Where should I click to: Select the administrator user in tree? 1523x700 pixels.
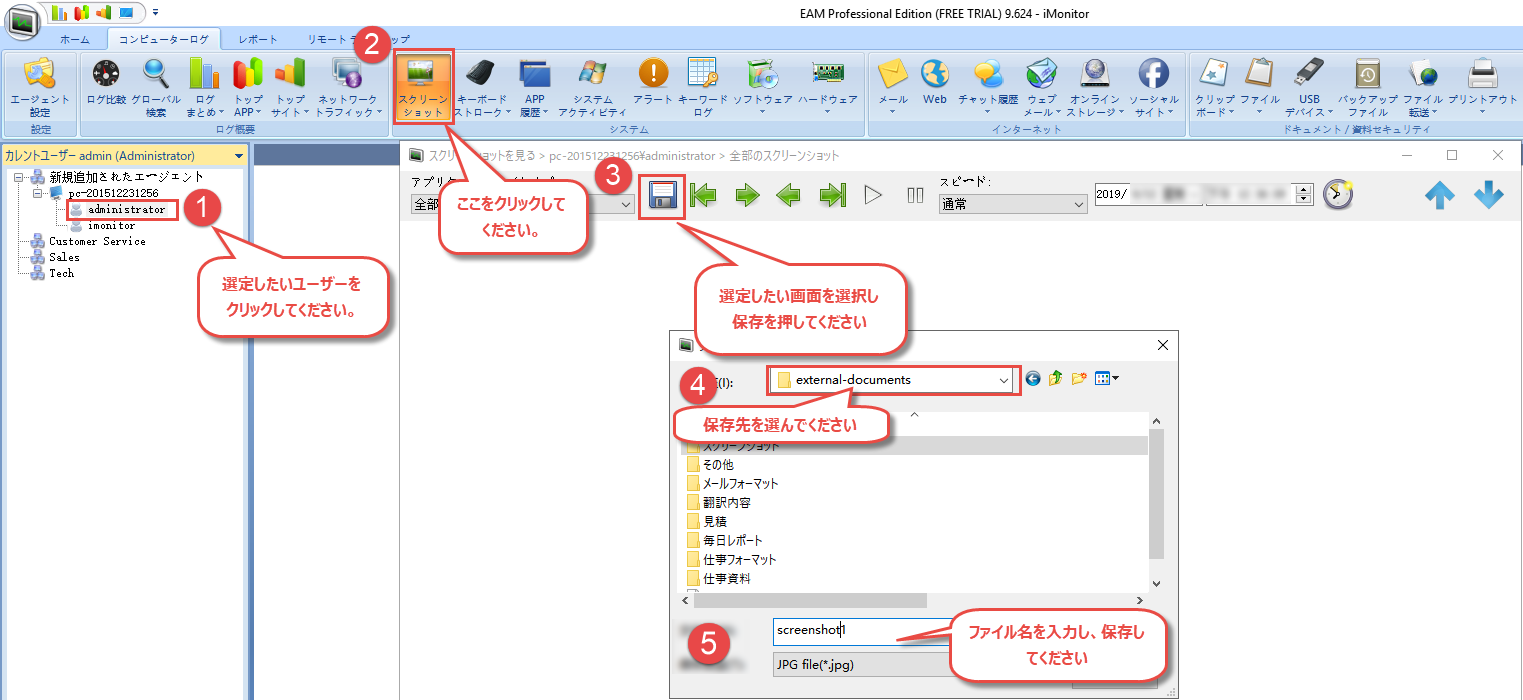(x=125, y=210)
